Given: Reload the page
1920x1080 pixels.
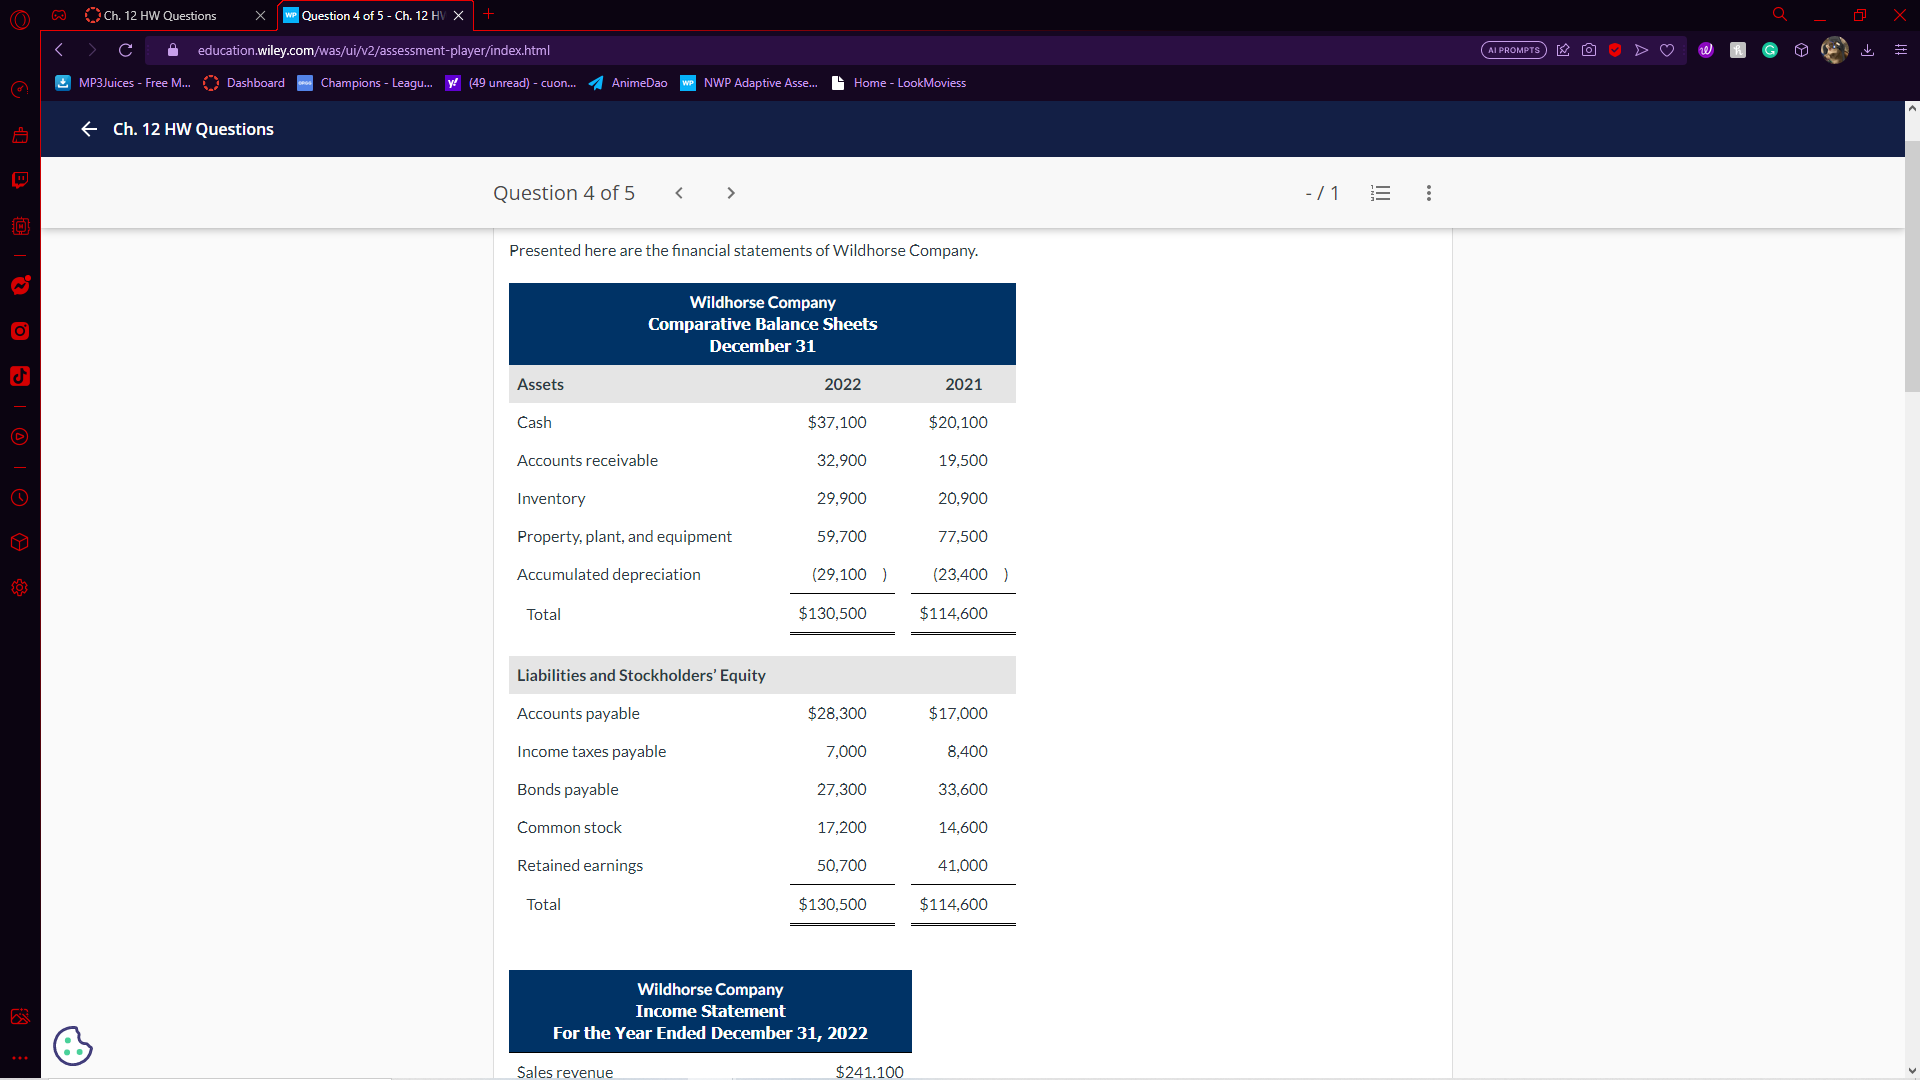Looking at the screenshot, I should pos(125,50).
